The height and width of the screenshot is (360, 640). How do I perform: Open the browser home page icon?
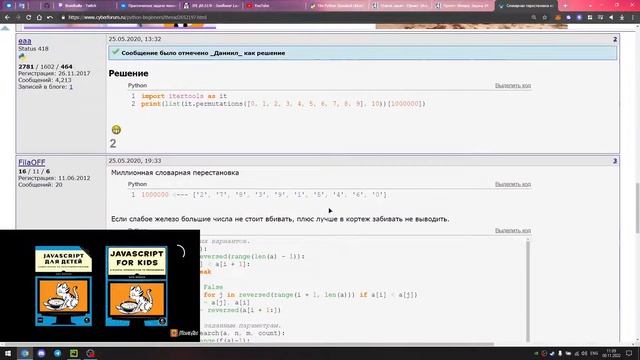click(x=39, y=18)
